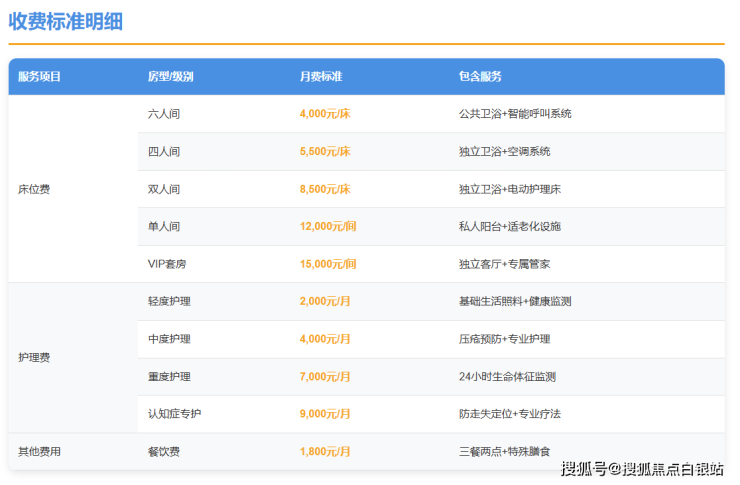Screen dimensions: 740x485
Task: Click the 收费标准明细 page title
Action: click(66, 21)
